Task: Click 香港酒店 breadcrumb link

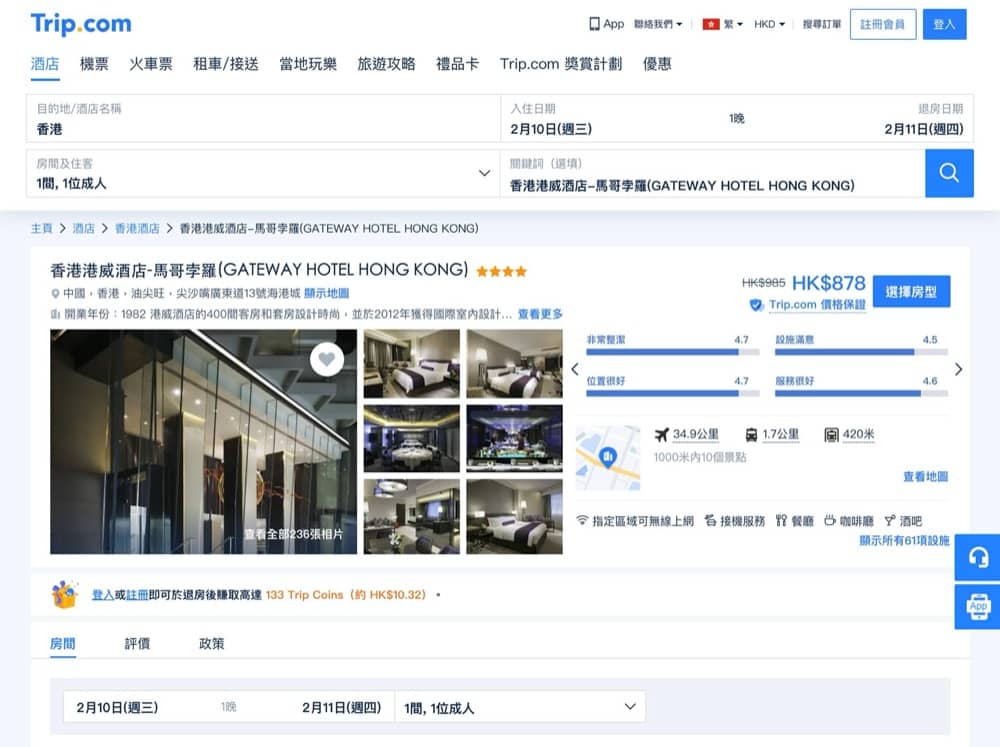Action: click(x=137, y=228)
